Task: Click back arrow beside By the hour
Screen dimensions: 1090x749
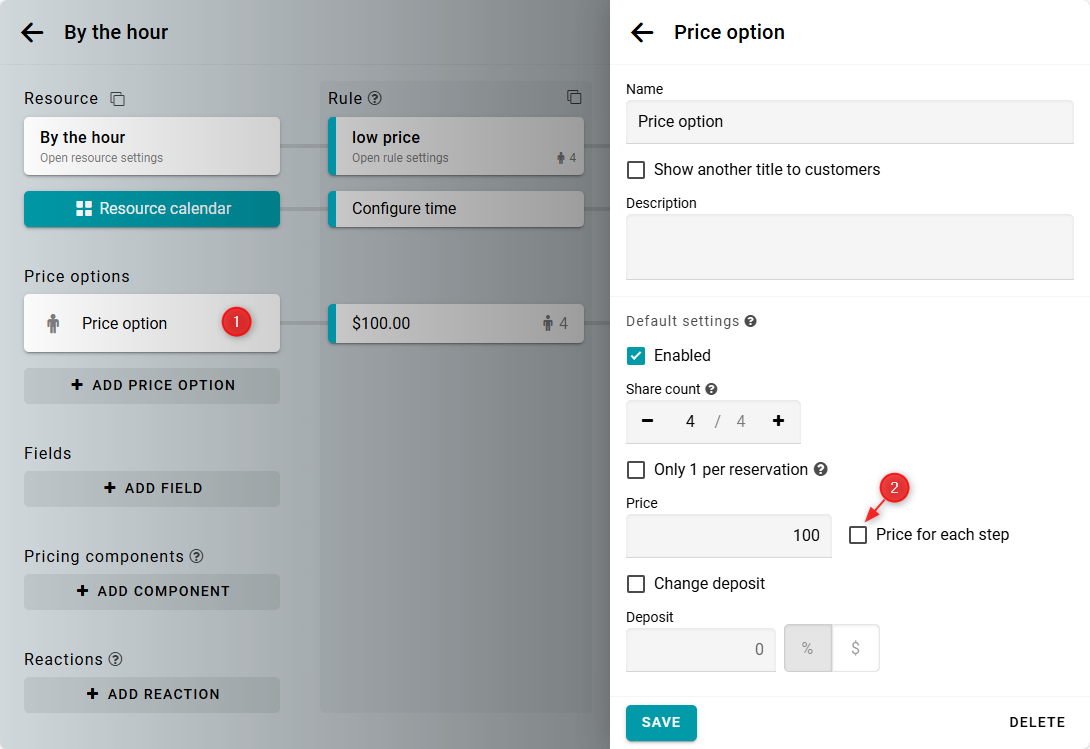Action: coord(32,32)
